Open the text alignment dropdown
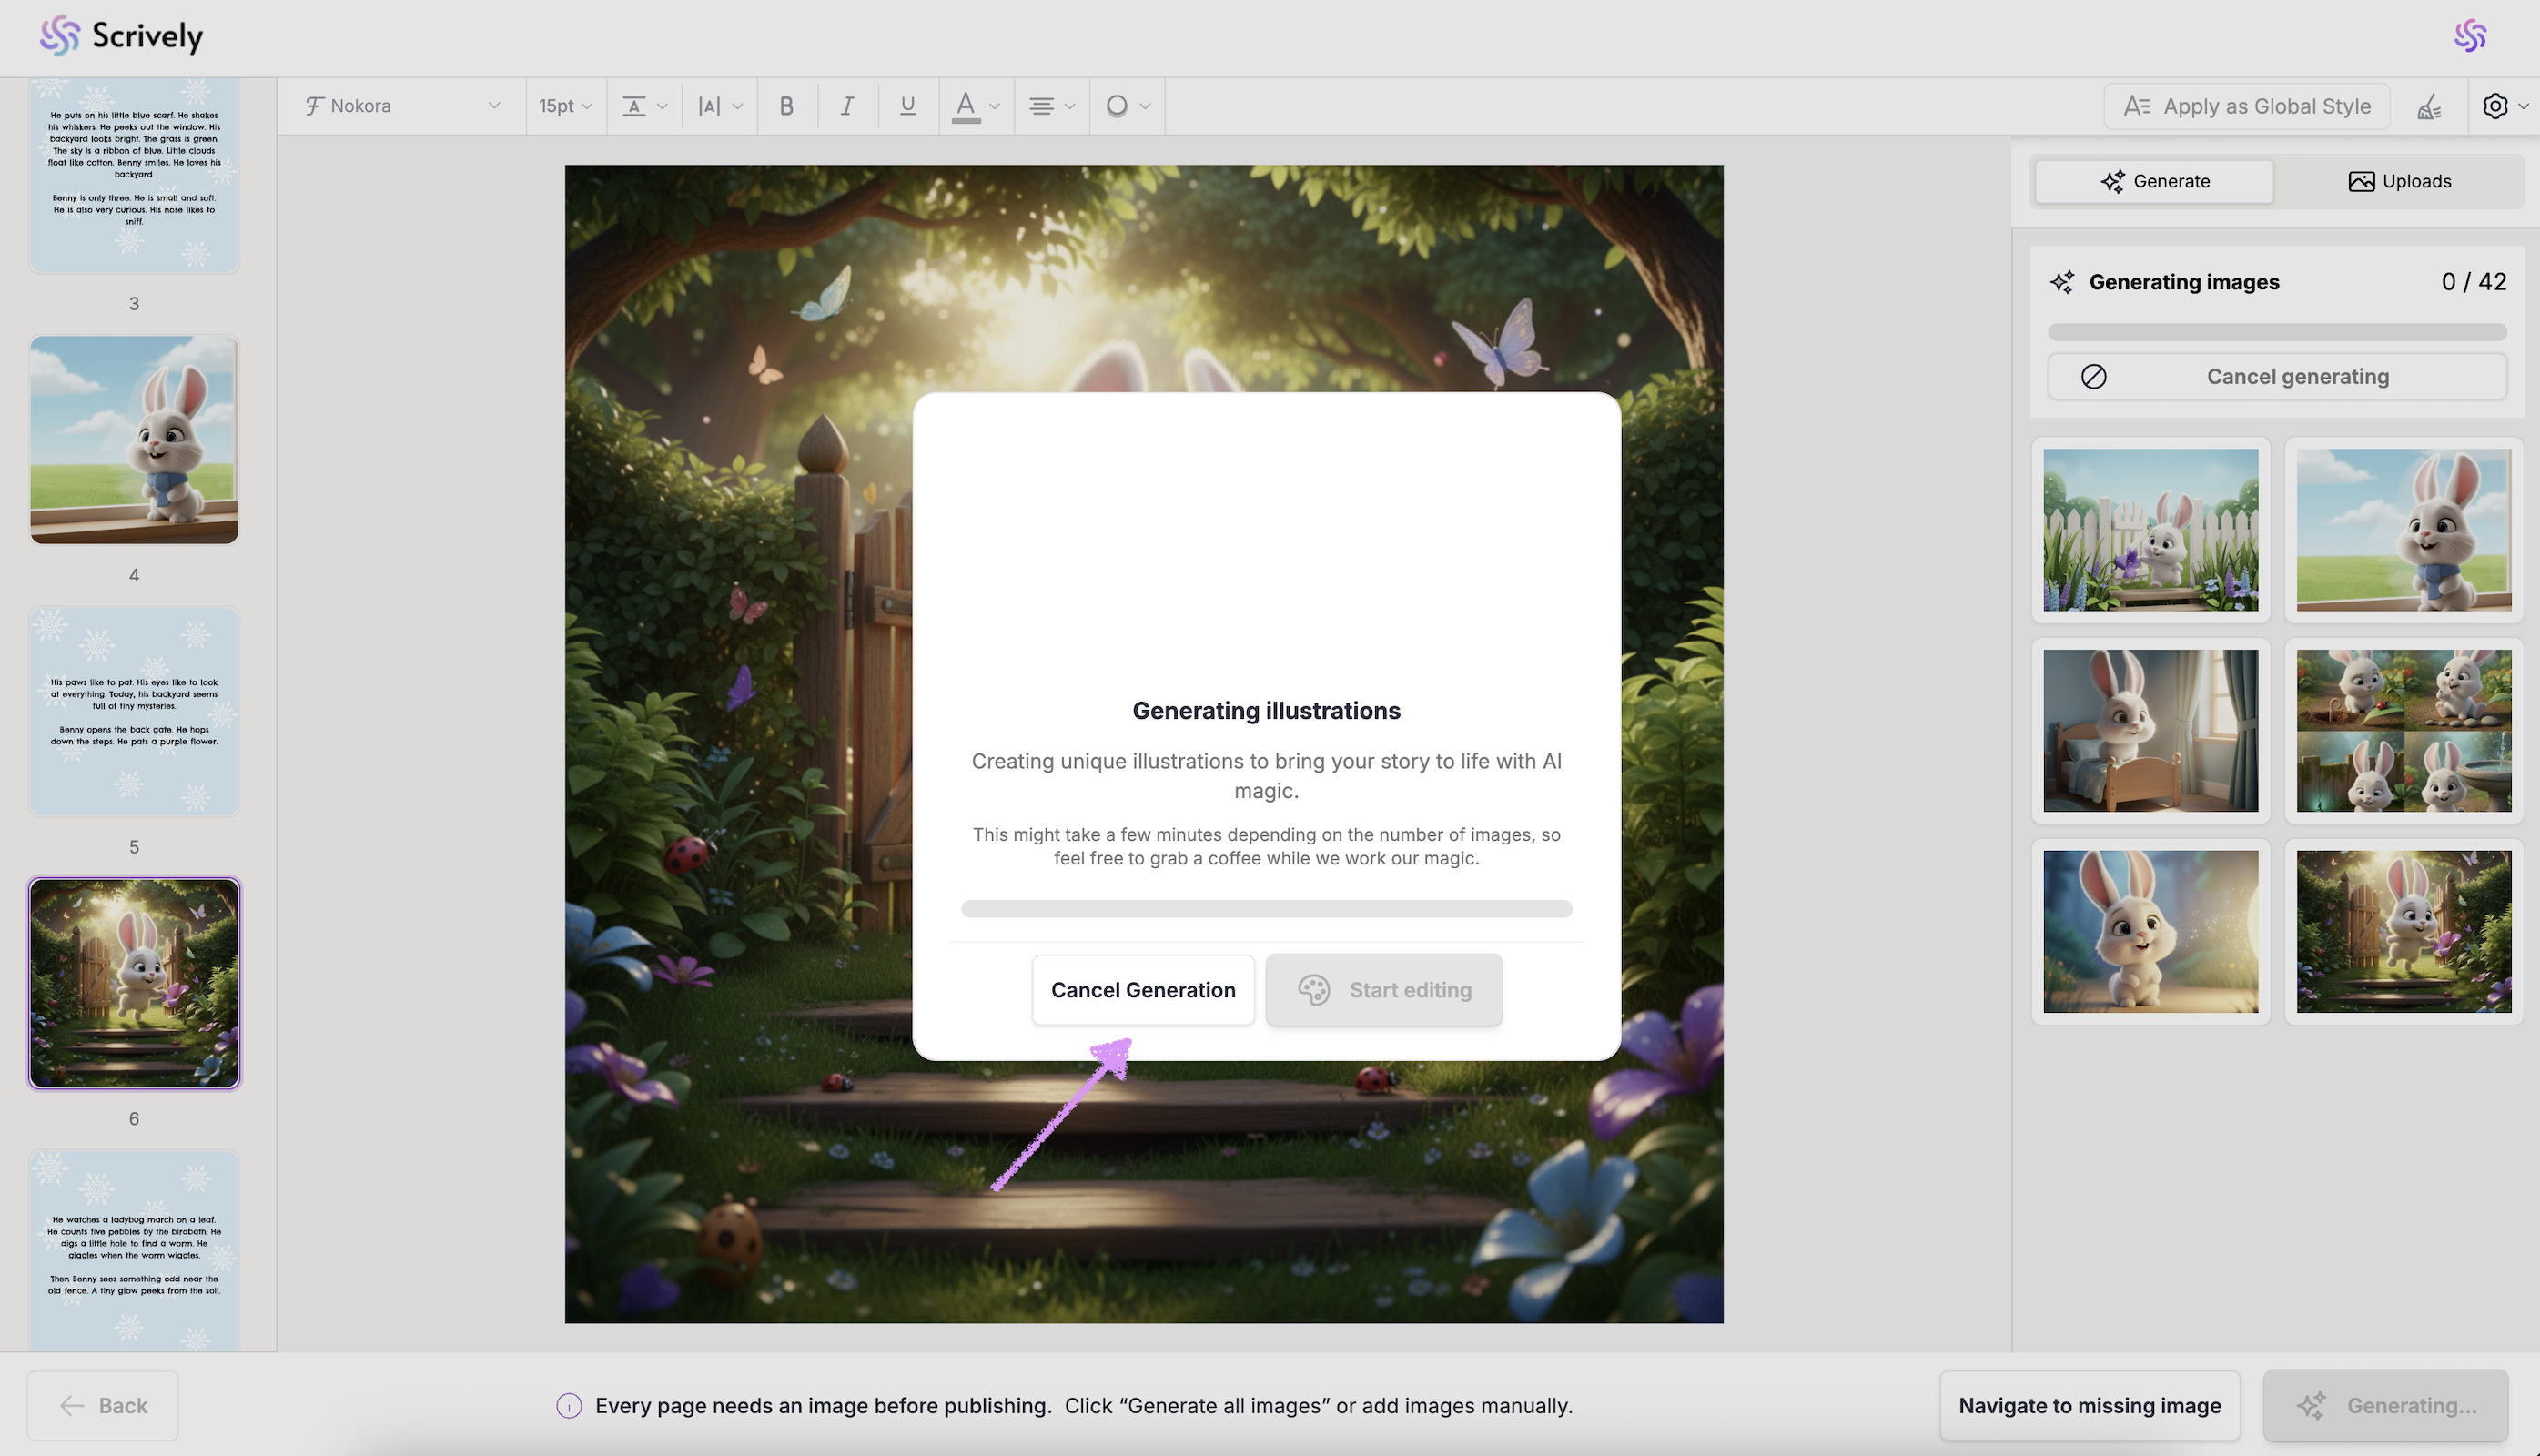This screenshot has height=1456, width=2540. pyautogui.click(x=1051, y=106)
